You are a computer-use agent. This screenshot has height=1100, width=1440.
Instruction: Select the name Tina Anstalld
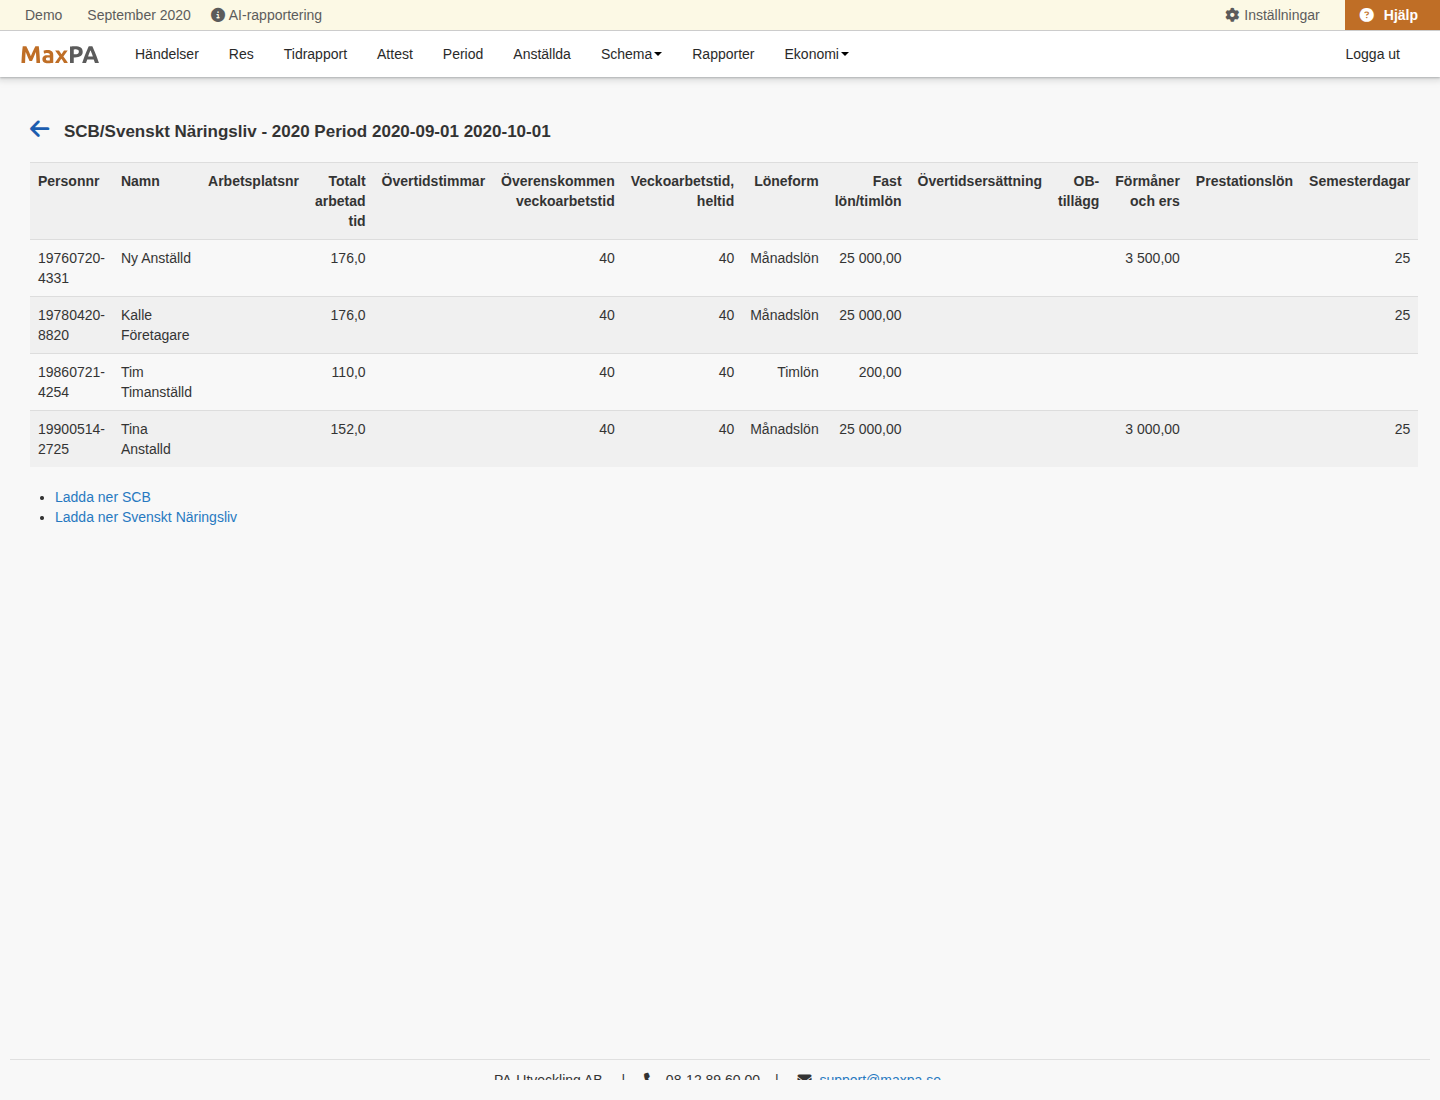pyautogui.click(x=146, y=439)
